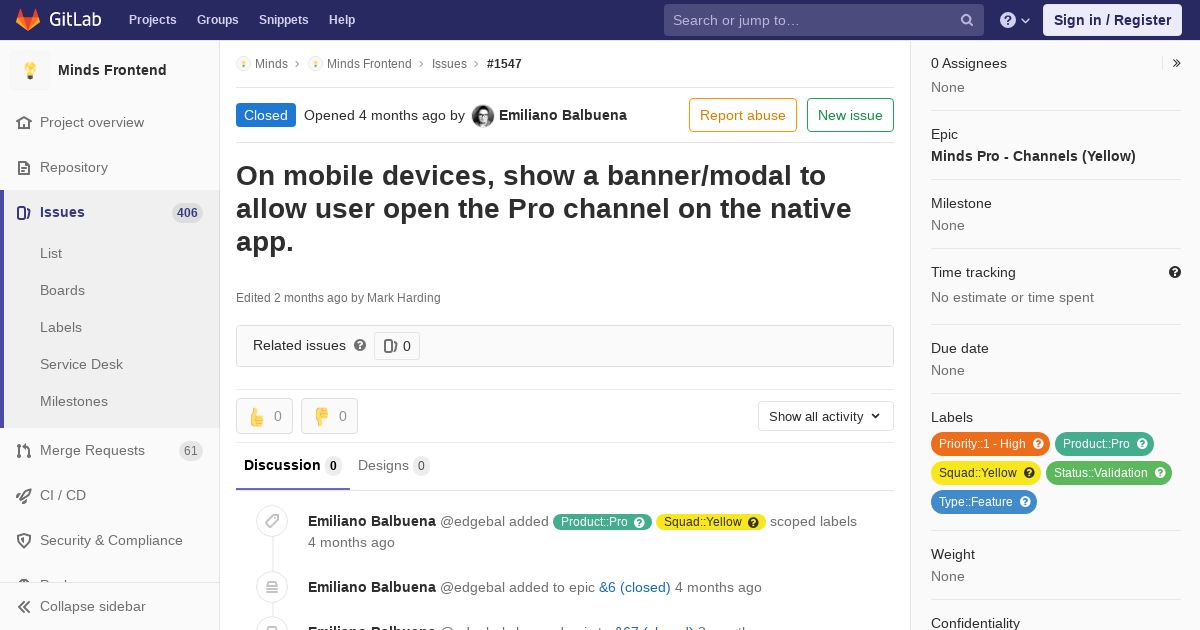Click help icon on Product::Pro sidebar label
This screenshot has width=1200, height=630.
click(1142, 444)
